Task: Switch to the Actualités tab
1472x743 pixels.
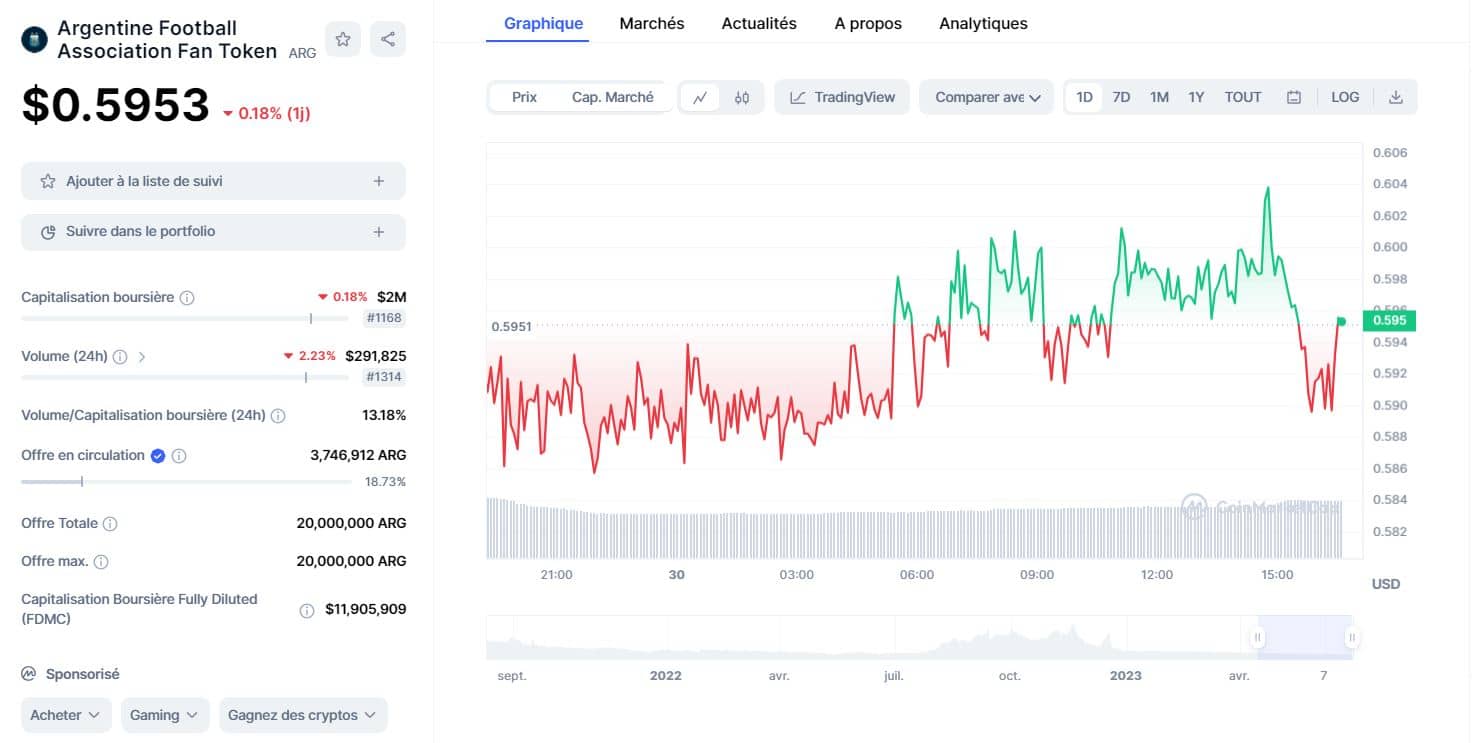Action: pyautogui.click(x=759, y=23)
